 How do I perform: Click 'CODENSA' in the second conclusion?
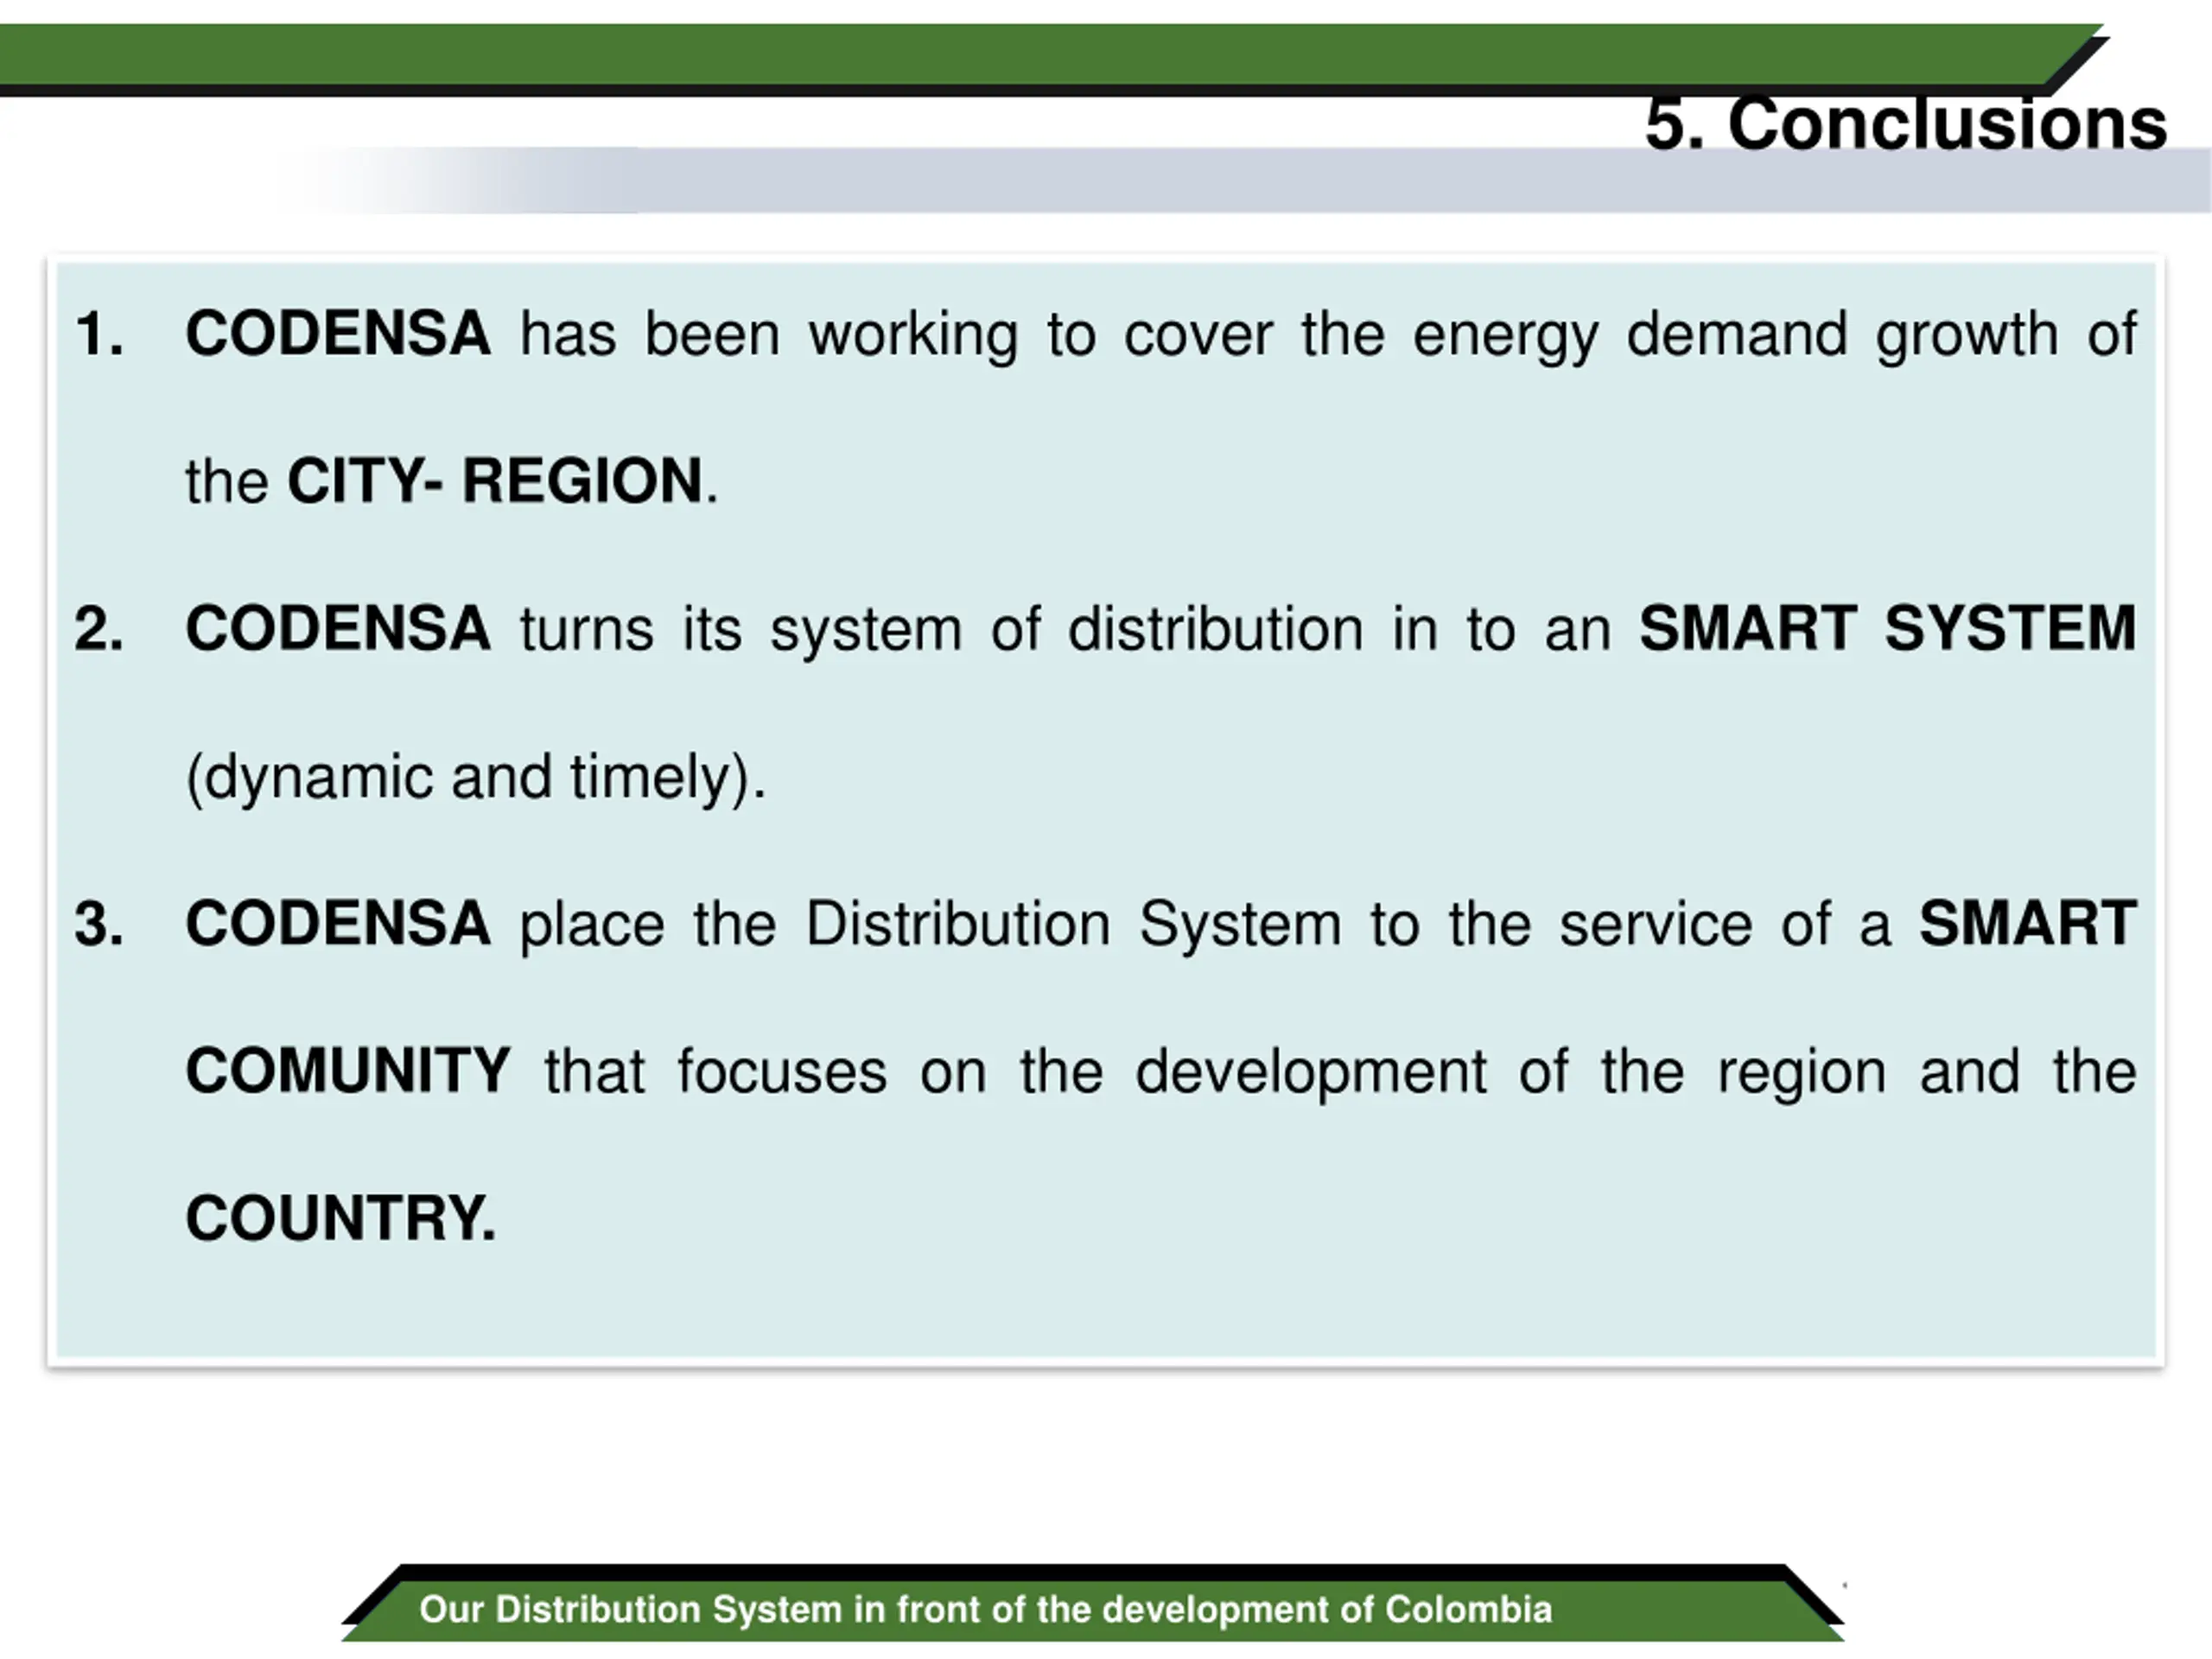(338, 629)
